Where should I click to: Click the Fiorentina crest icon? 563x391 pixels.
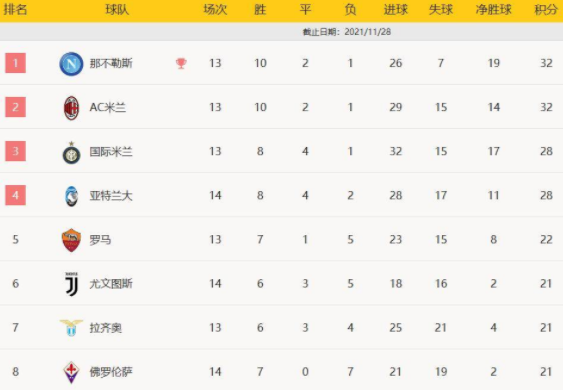click(71, 372)
